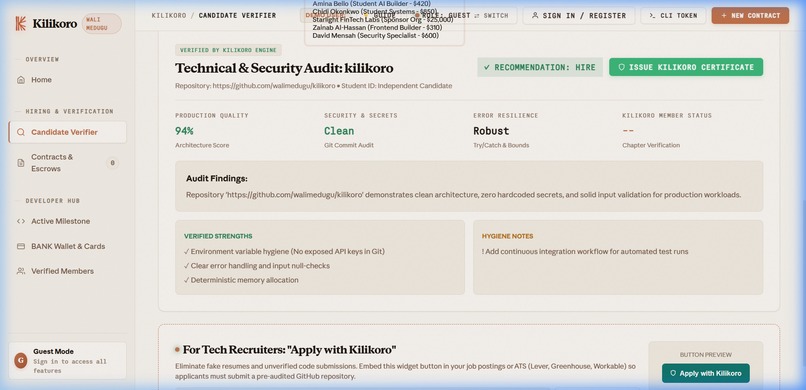
Task: Create a New Contract
Action: point(750,15)
